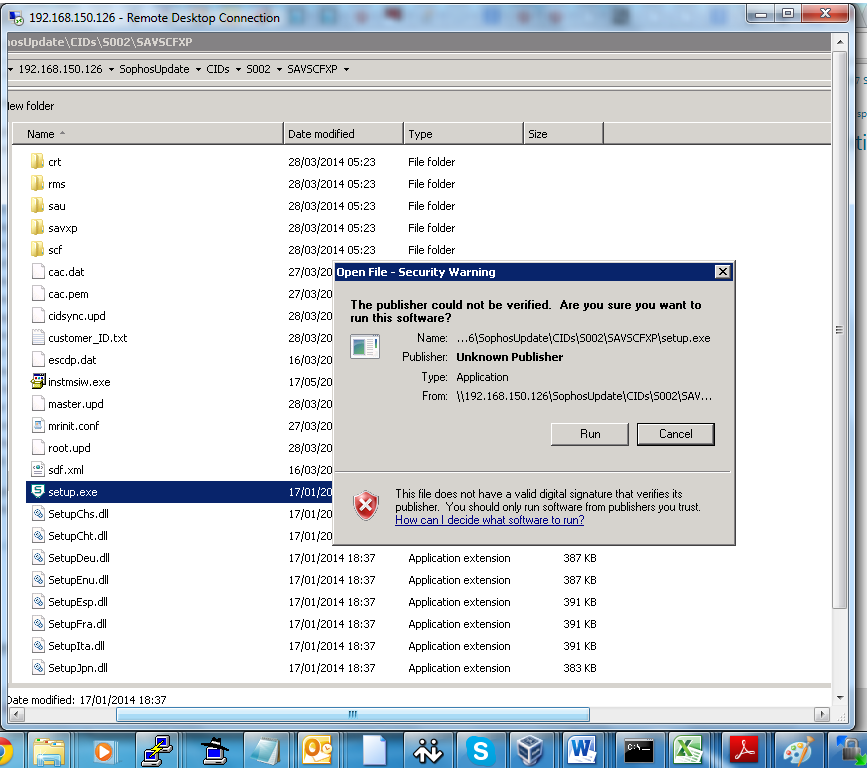The image size is (867, 768).
Task: Expand the SophosUpdate breadcrumb dropdown arrow
Action: [198, 70]
